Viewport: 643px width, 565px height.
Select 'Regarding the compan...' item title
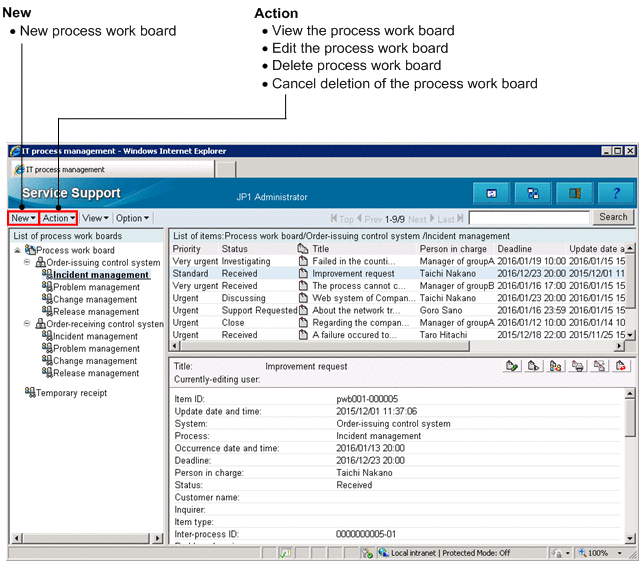[x=361, y=323]
